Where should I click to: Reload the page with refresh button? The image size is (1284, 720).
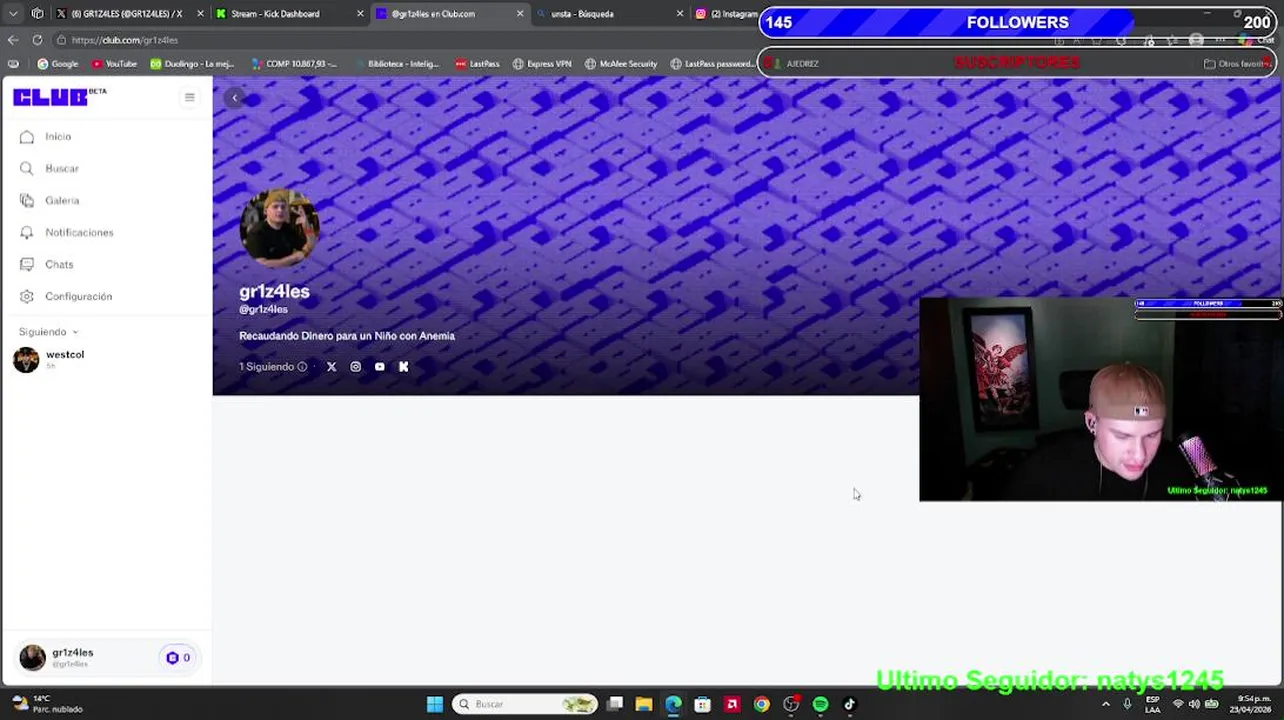point(37,40)
